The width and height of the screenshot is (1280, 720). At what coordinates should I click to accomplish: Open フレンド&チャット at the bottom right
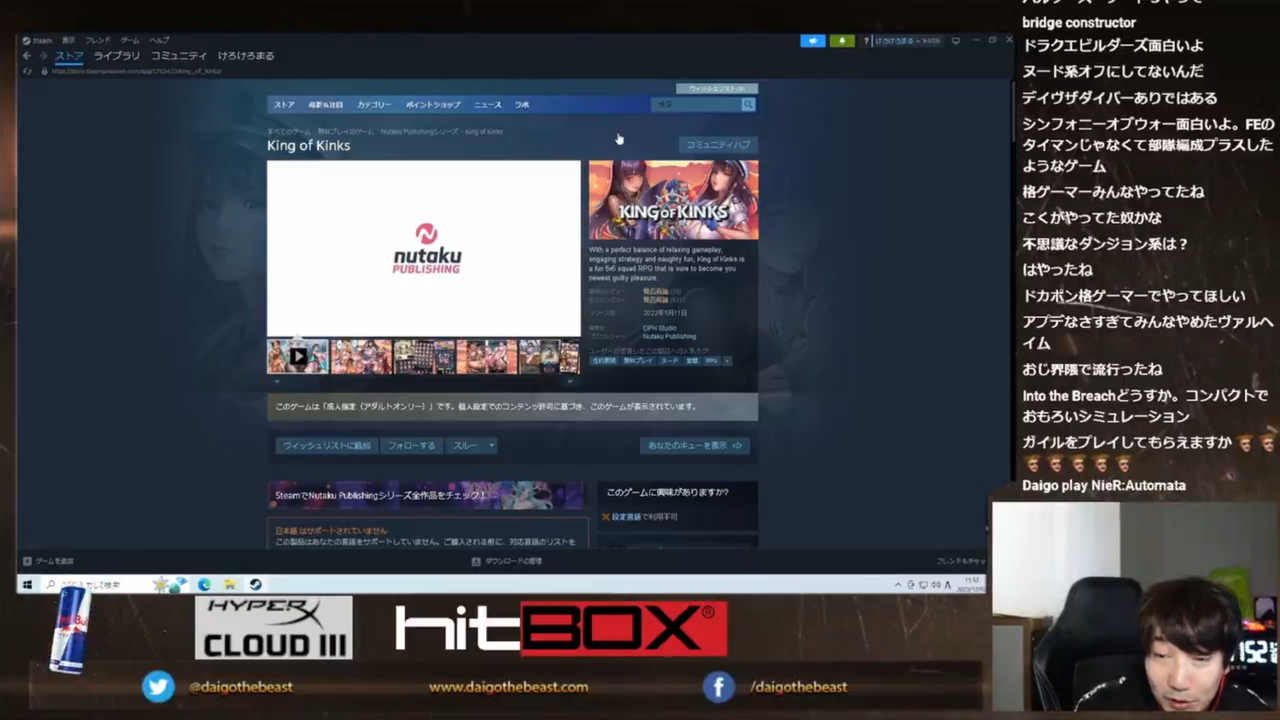[960, 561]
